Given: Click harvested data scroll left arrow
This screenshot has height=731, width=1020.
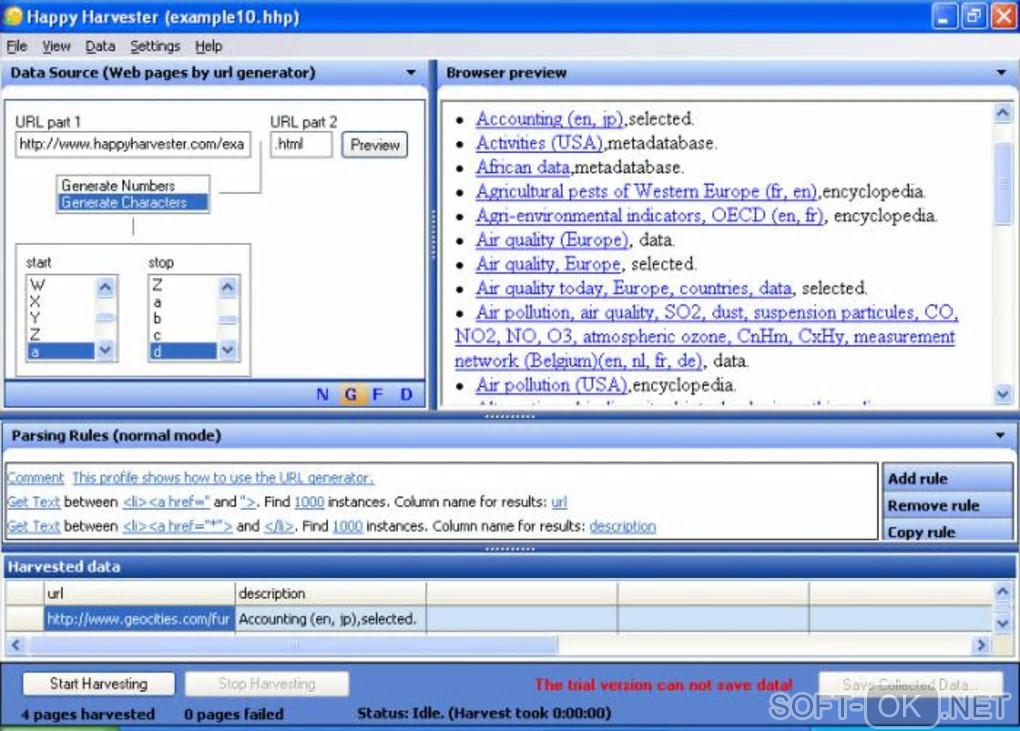Looking at the screenshot, I should 16,645.
